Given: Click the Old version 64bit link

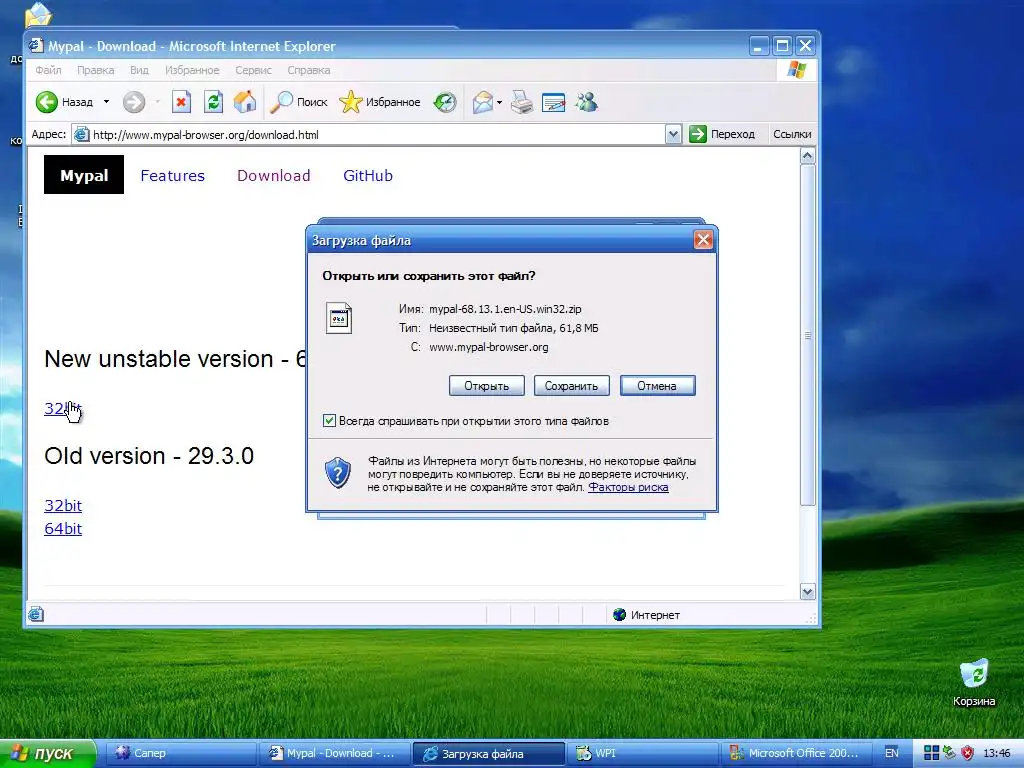Looking at the screenshot, I should [63, 528].
